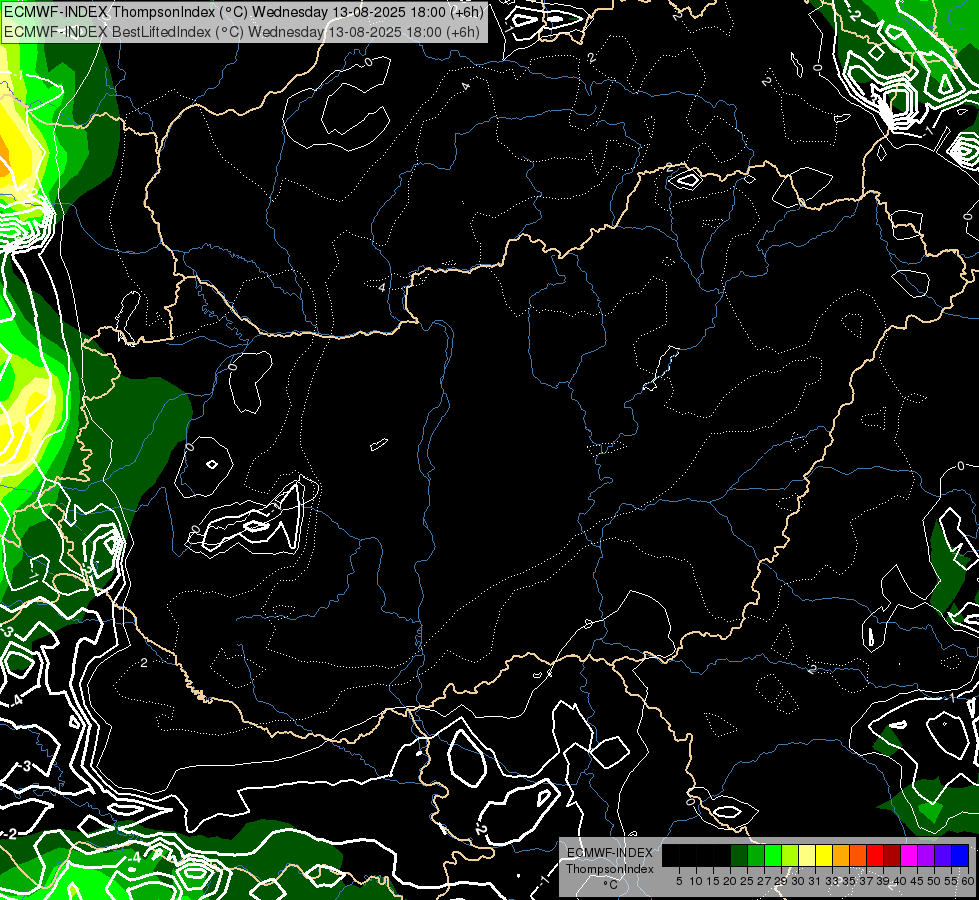
Task: Select the purple 45–50 legend swatch
Action: [926, 855]
